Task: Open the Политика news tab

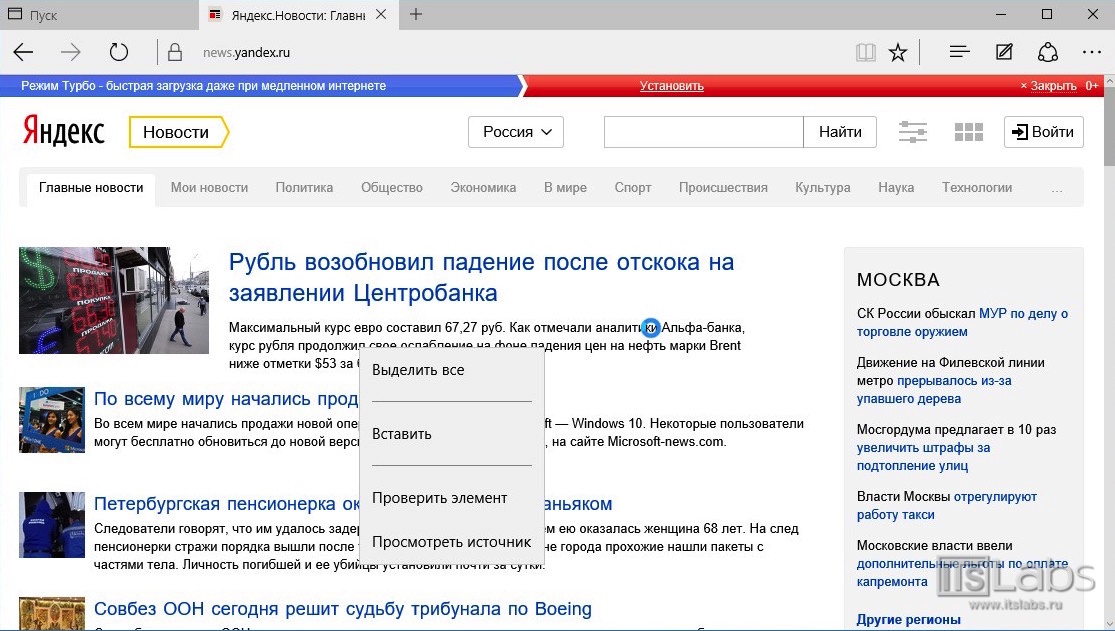Action: [304, 188]
